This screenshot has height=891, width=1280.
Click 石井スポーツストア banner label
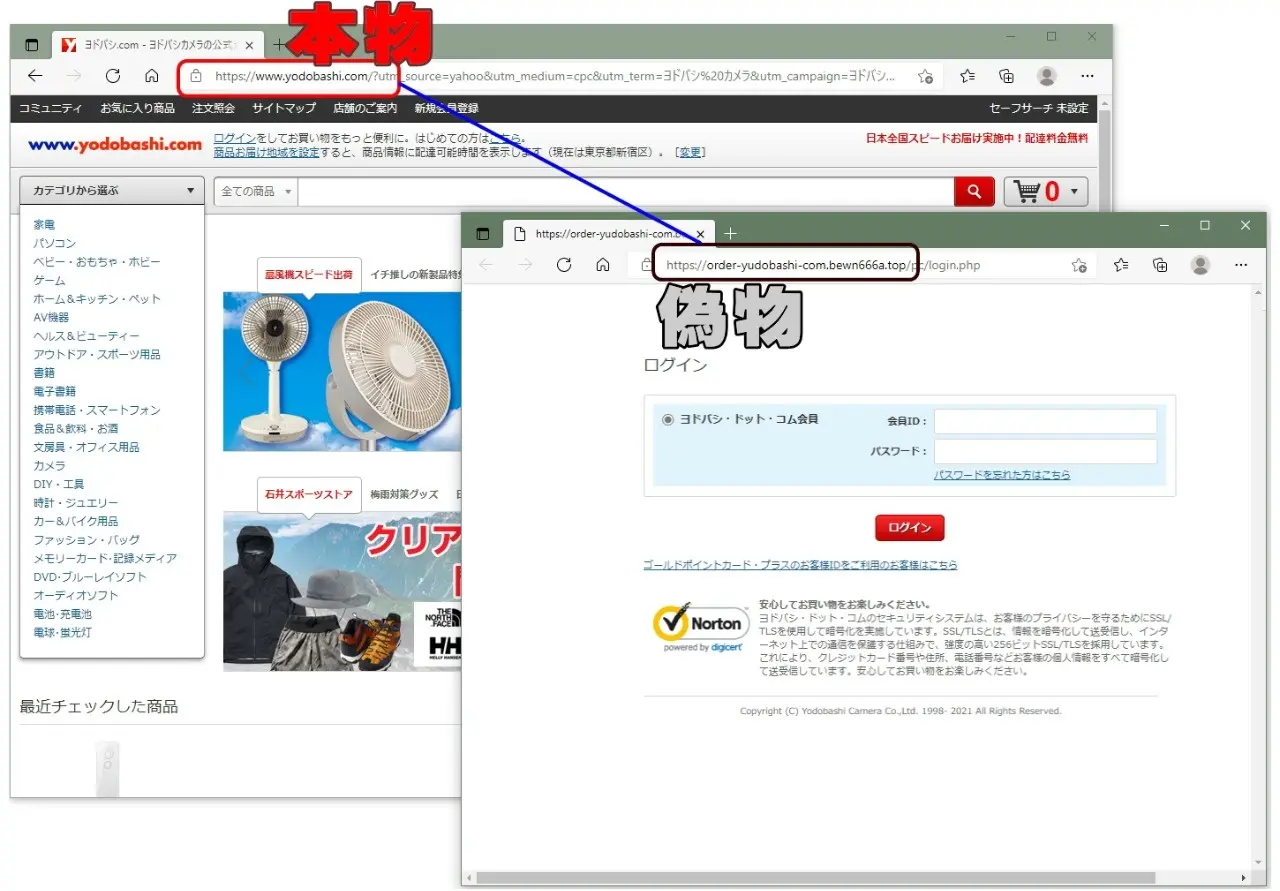click(308, 494)
